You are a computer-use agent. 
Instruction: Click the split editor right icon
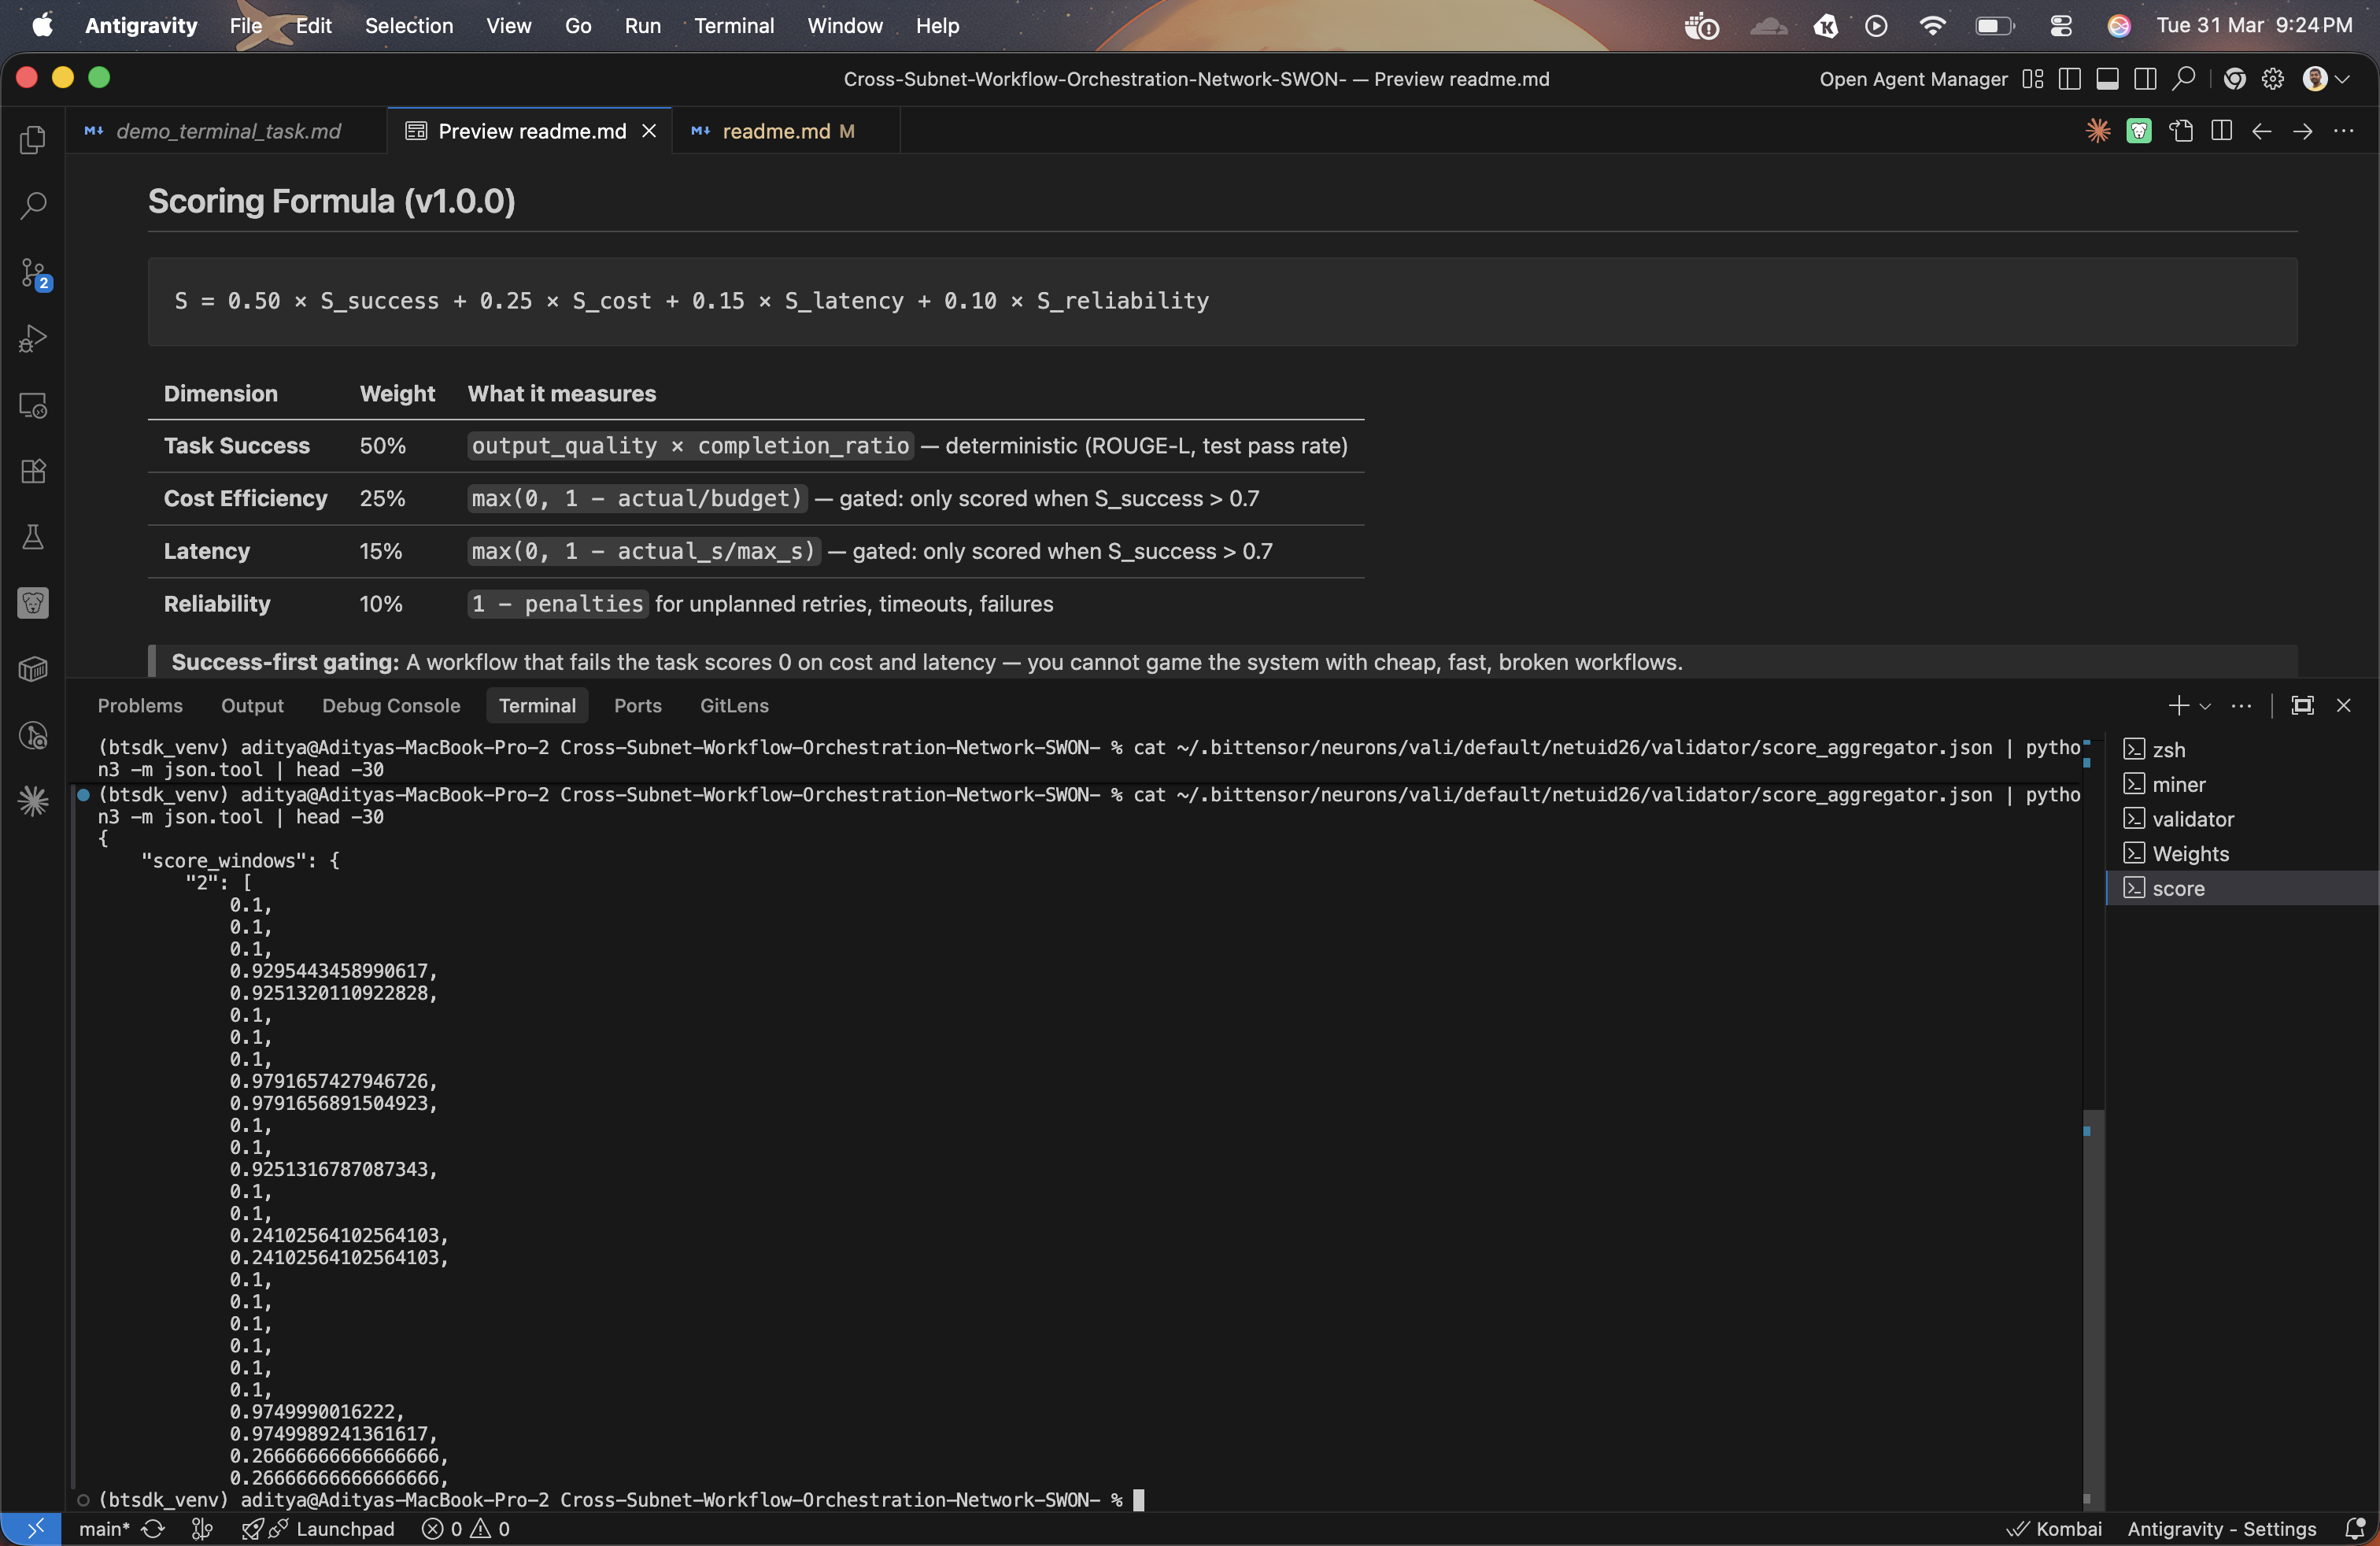2221,131
